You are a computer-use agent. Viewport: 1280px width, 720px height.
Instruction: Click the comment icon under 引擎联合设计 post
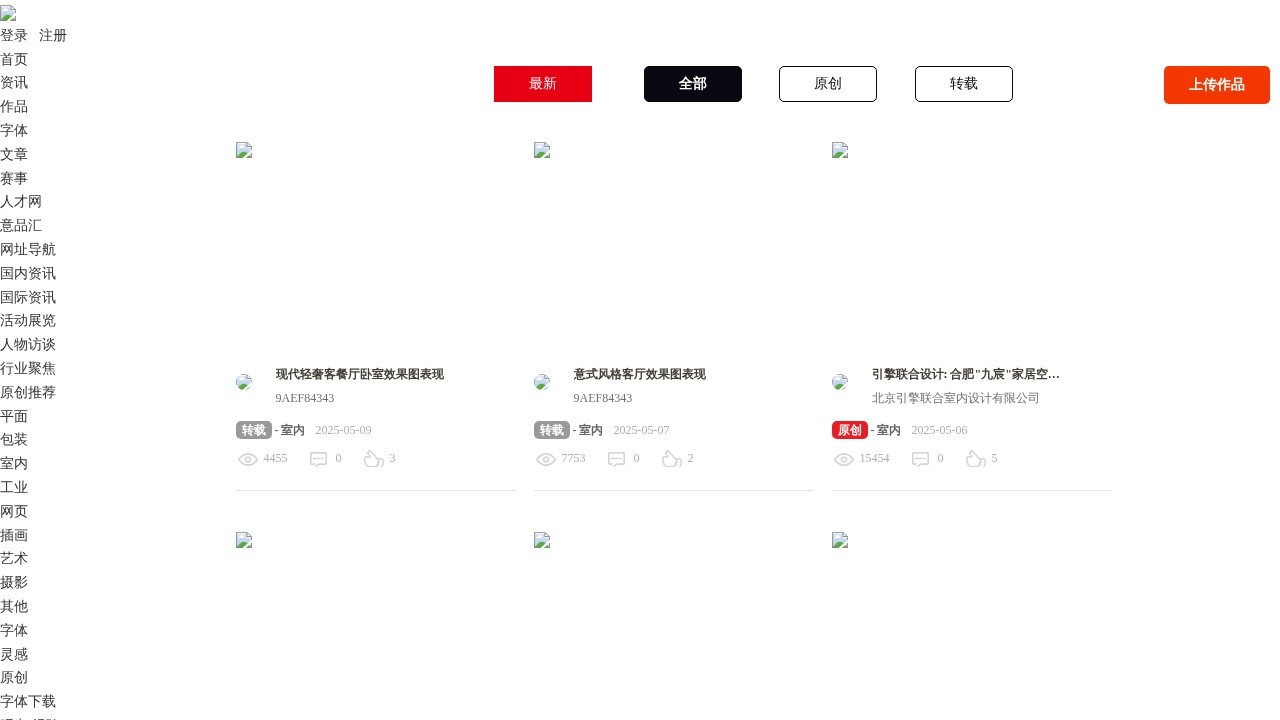point(920,459)
